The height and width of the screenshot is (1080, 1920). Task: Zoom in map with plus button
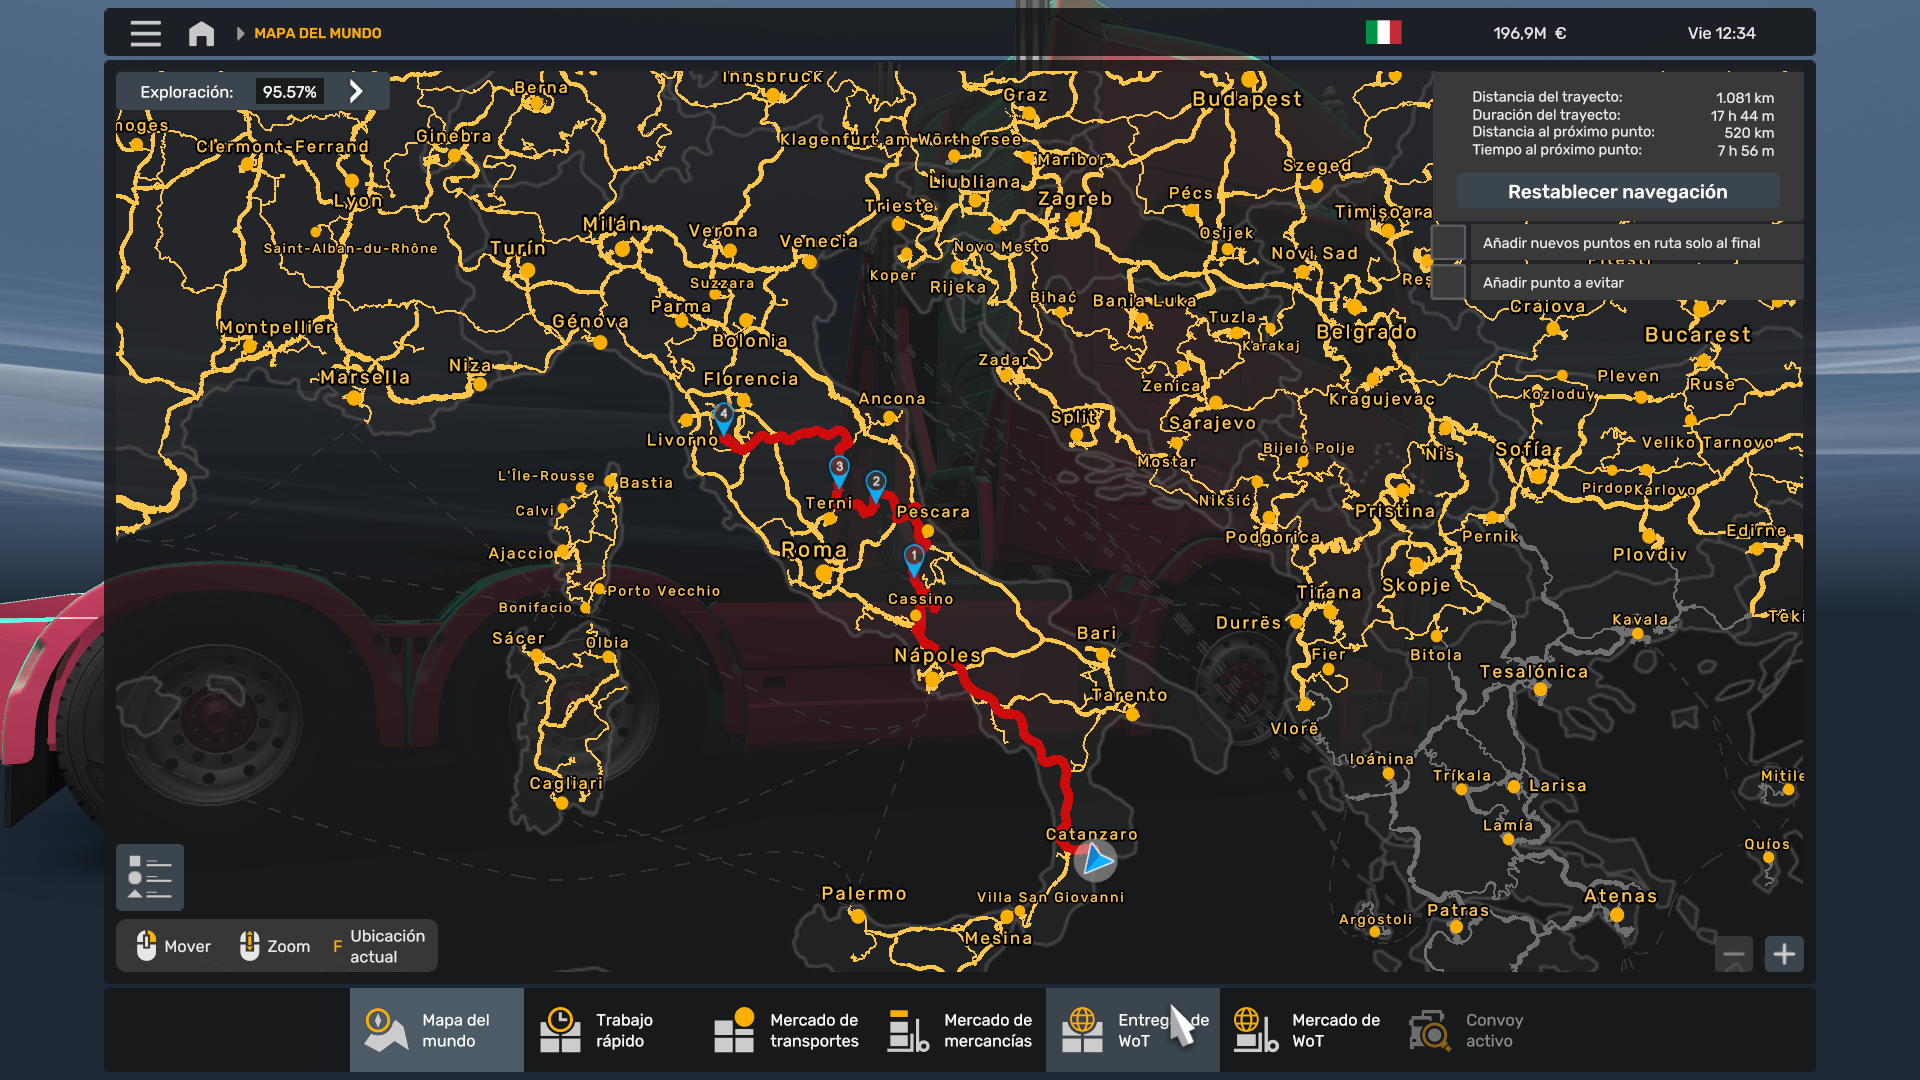[x=1784, y=954]
